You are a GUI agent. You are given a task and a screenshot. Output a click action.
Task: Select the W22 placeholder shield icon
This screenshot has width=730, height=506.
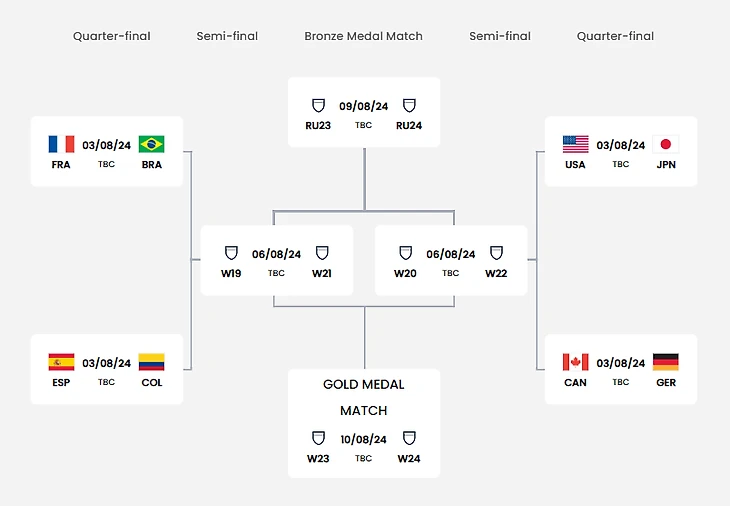497,253
